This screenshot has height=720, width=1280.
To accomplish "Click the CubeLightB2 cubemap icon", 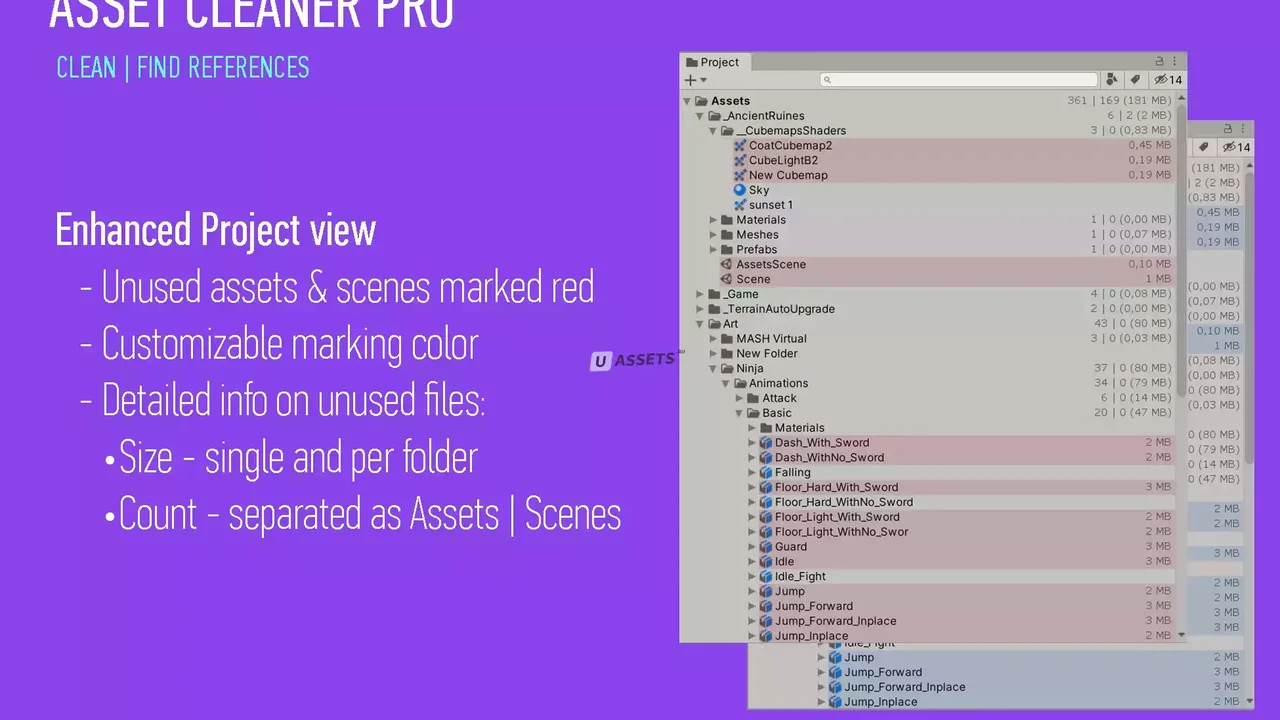I will (x=740, y=160).
